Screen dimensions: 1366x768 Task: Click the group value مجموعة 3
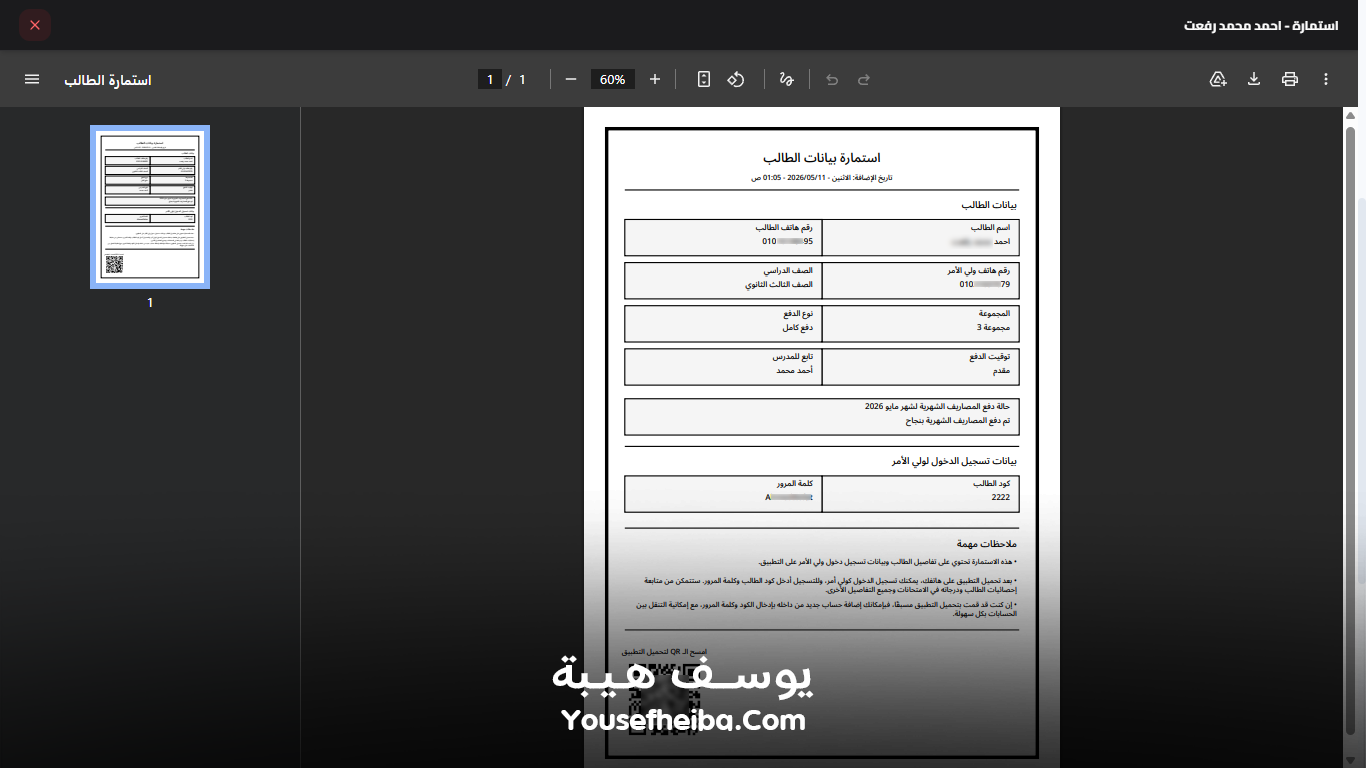click(994, 327)
